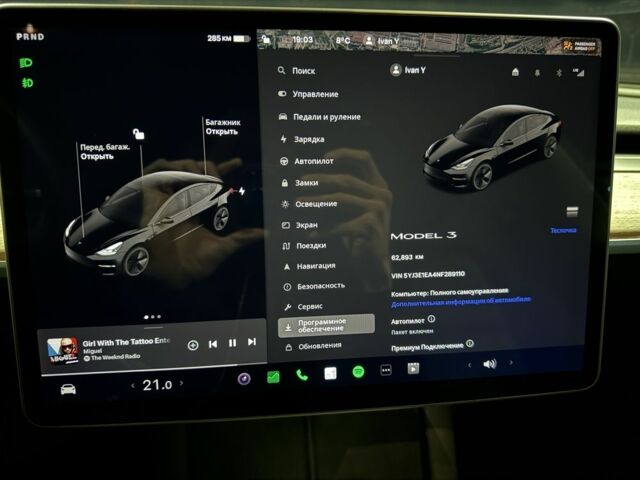This screenshot has width=640, height=480.
Task: Tap the speaker volume icon
Action: coord(489,364)
